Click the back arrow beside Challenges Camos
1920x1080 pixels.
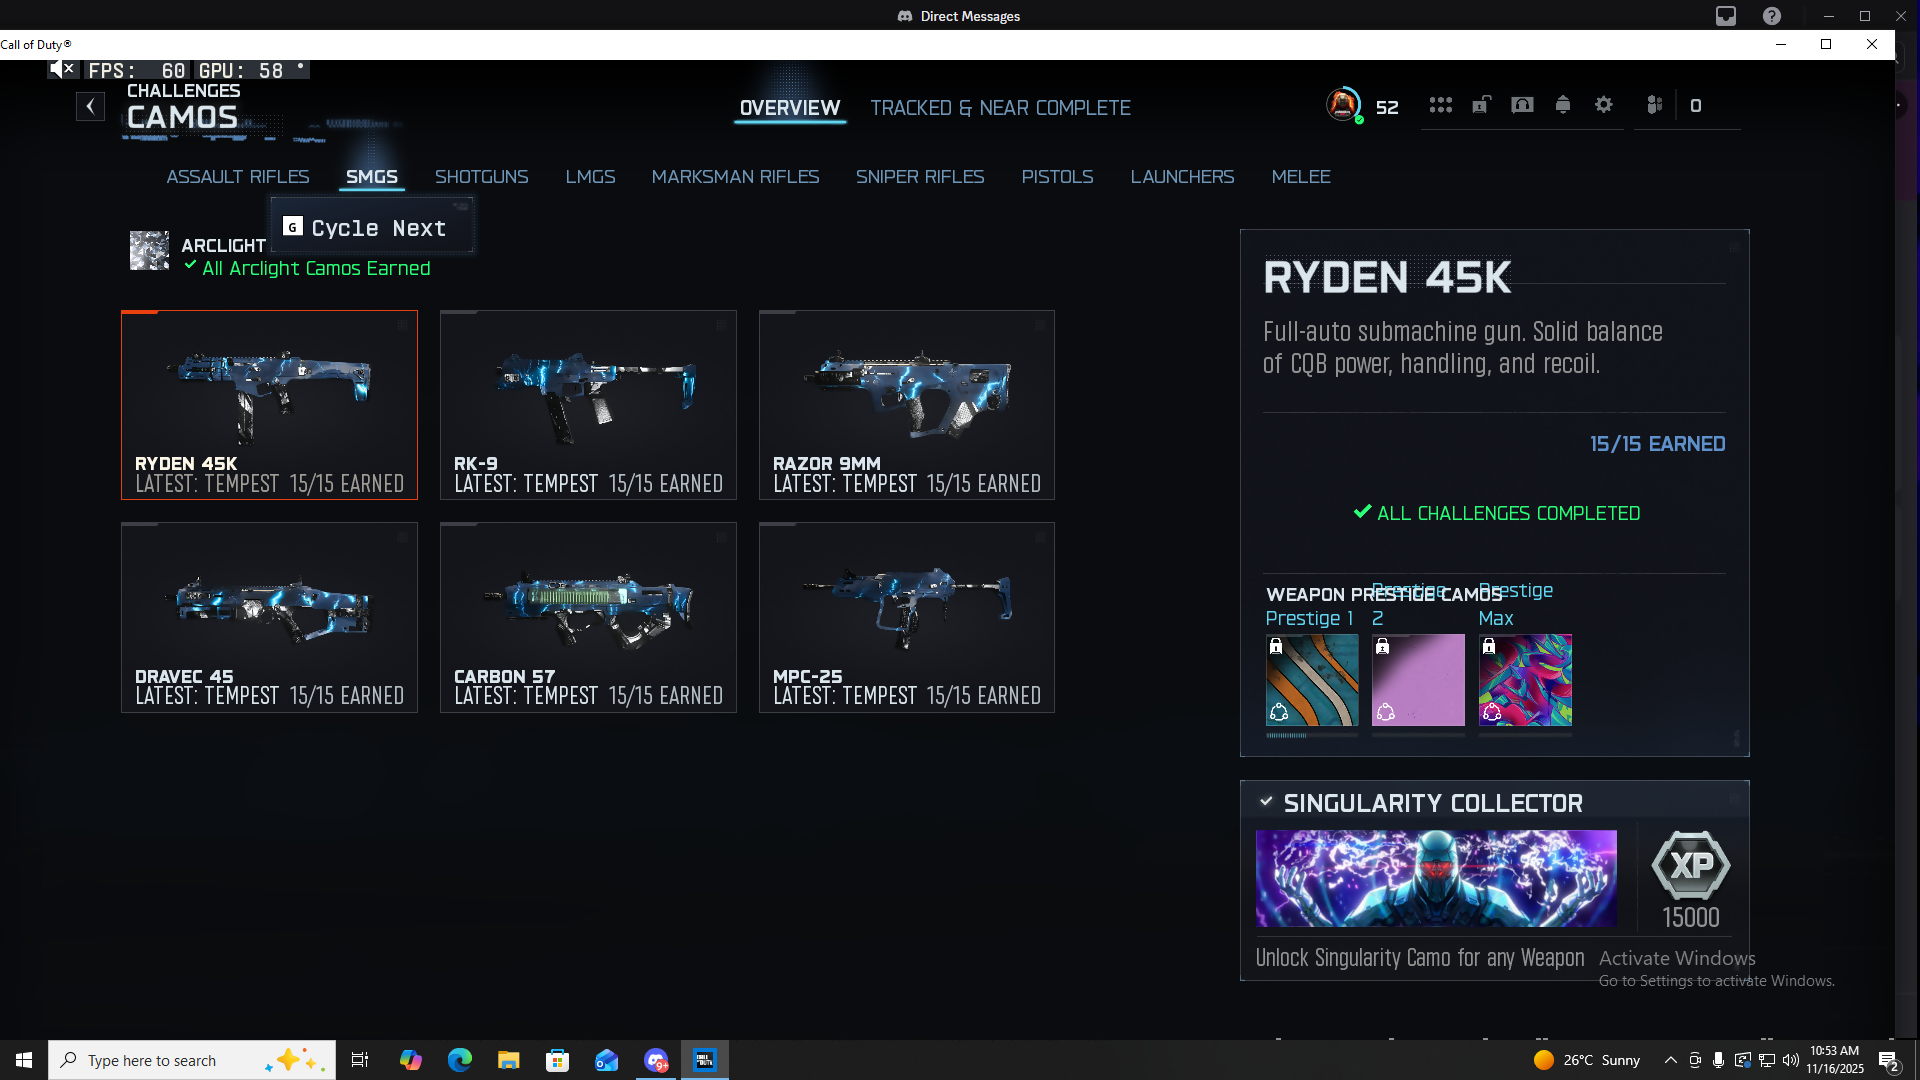pyautogui.click(x=90, y=106)
